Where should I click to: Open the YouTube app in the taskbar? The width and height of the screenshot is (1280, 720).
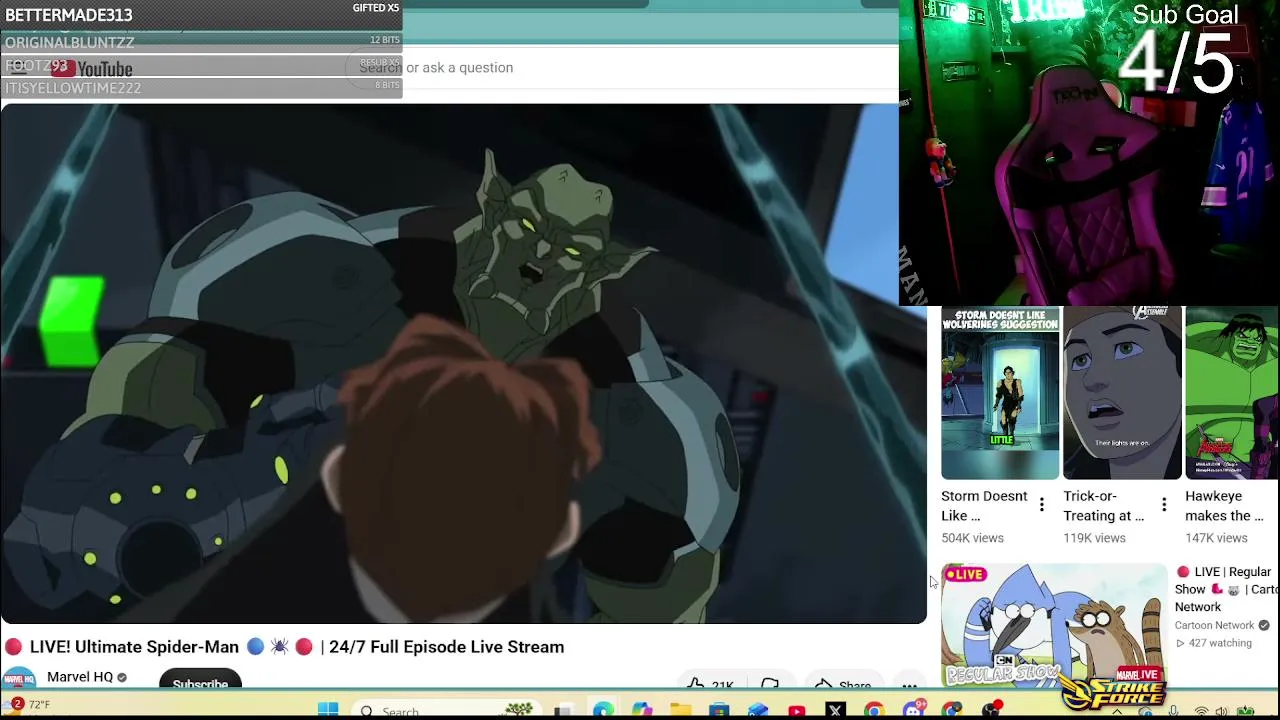click(797, 710)
